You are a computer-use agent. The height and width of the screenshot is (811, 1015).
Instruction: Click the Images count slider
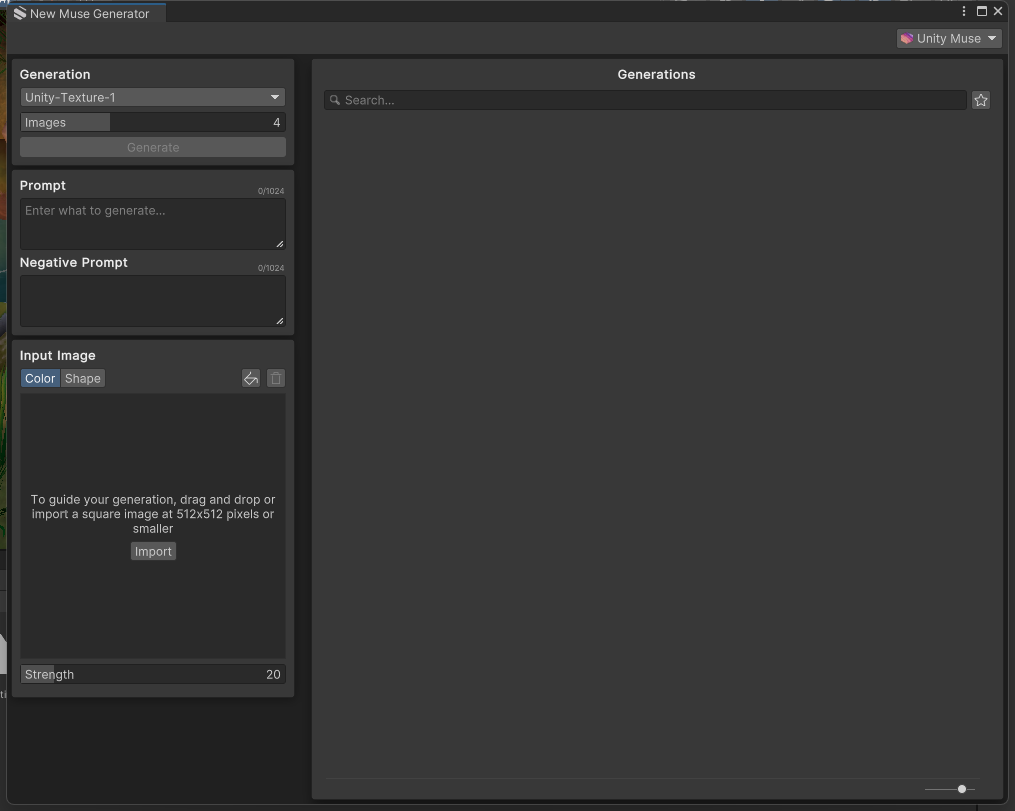point(153,122)
